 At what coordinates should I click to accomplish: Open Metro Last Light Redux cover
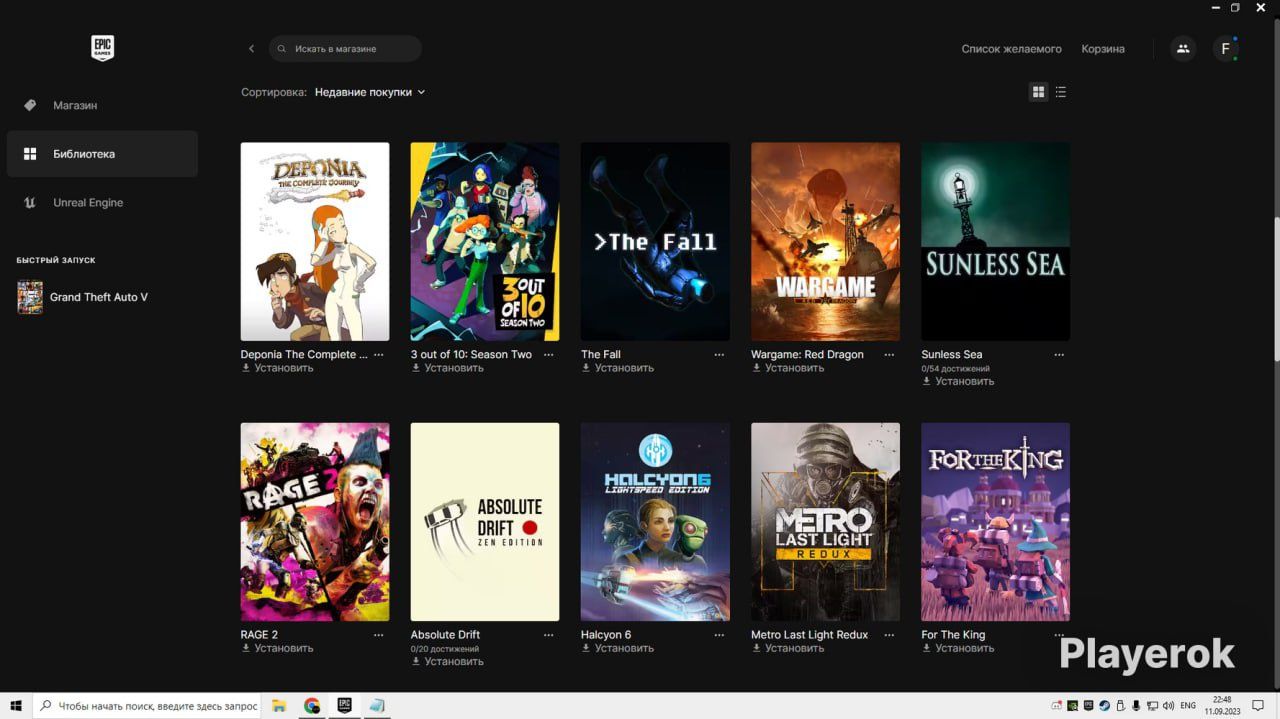(825, 522)
